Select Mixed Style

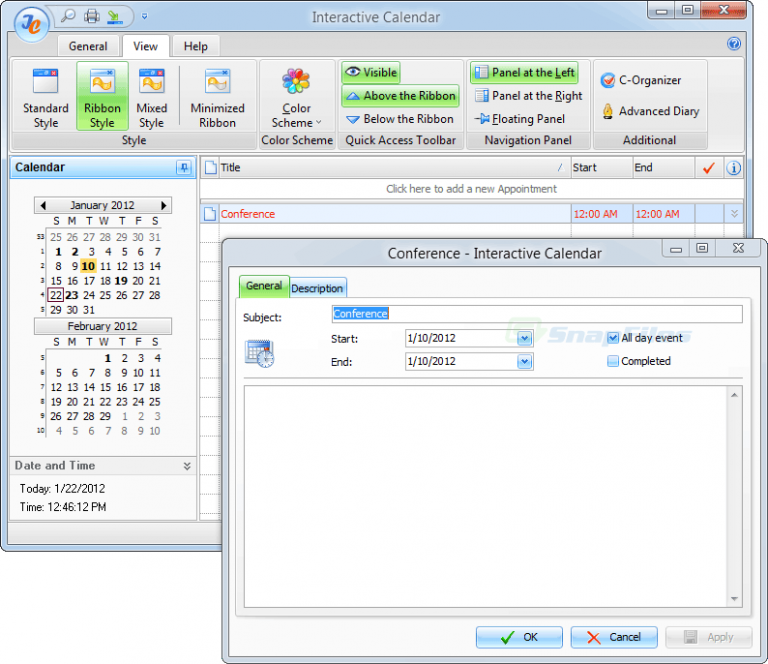pos(151,97)
